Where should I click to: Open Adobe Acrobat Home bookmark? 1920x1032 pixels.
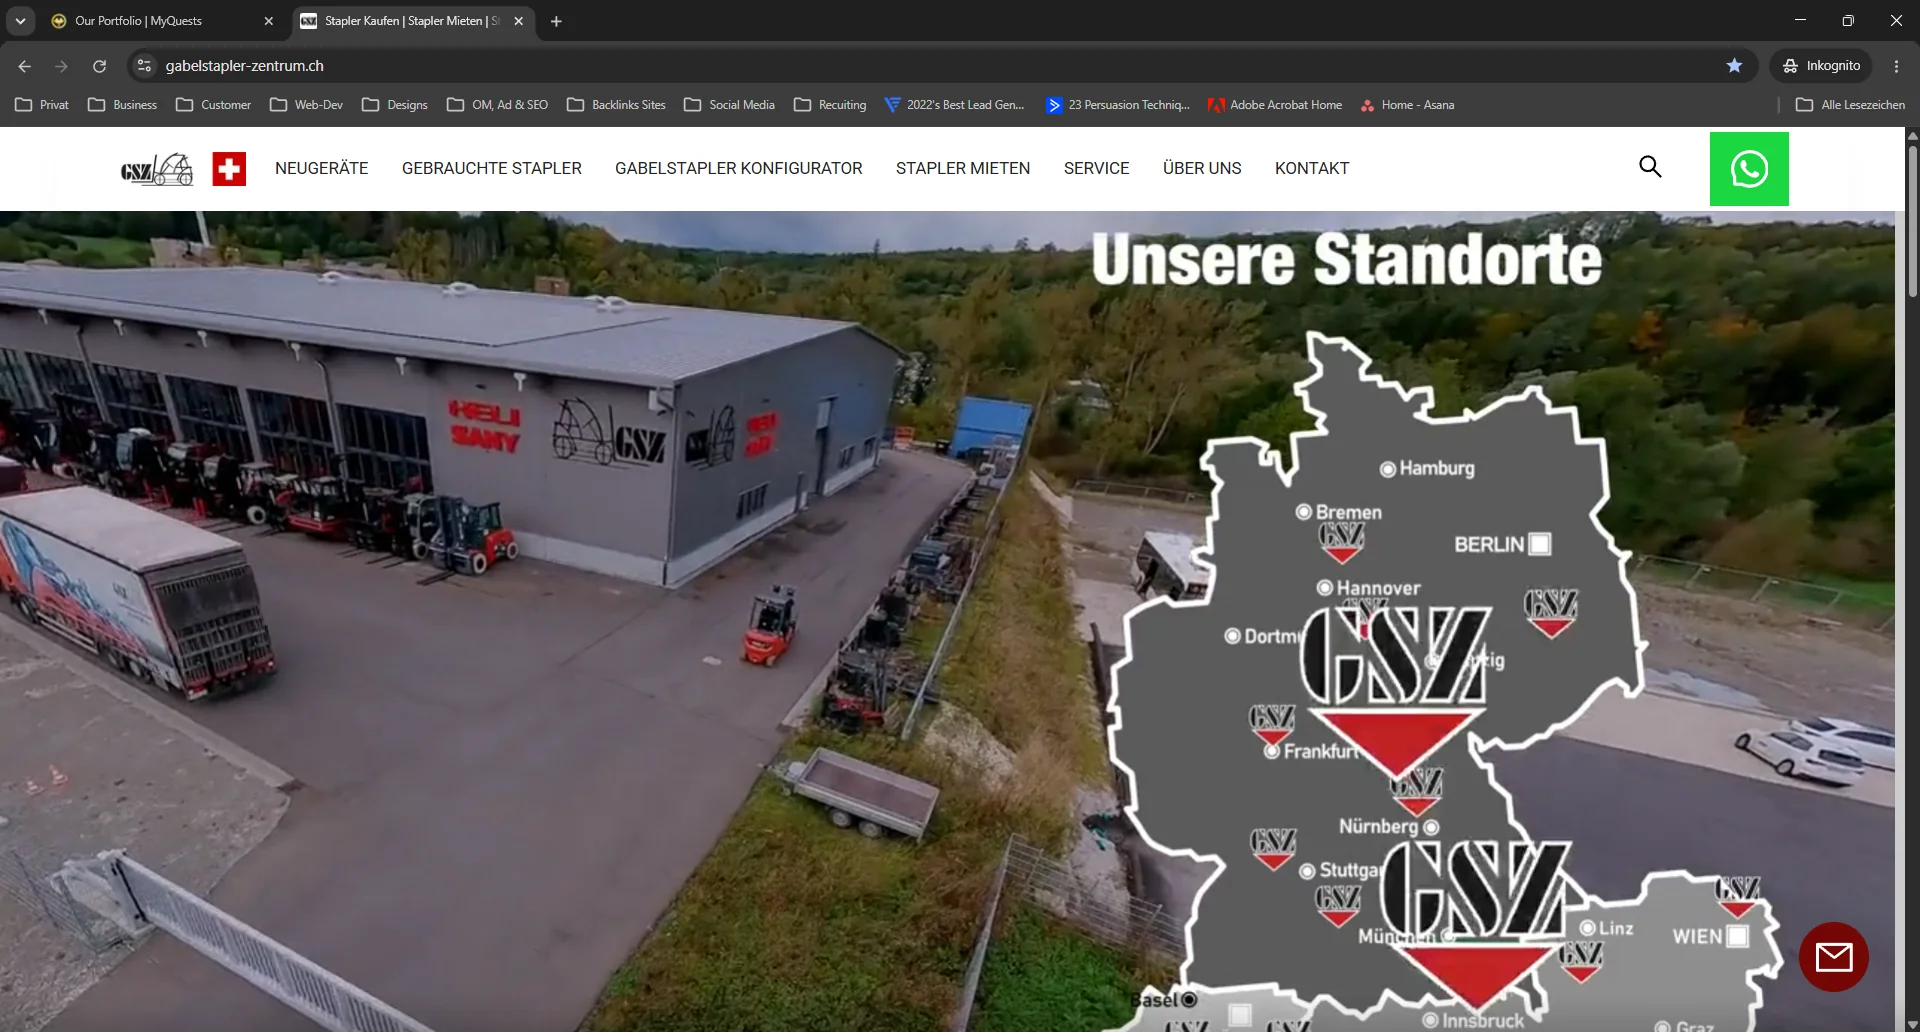point(1275,105)
